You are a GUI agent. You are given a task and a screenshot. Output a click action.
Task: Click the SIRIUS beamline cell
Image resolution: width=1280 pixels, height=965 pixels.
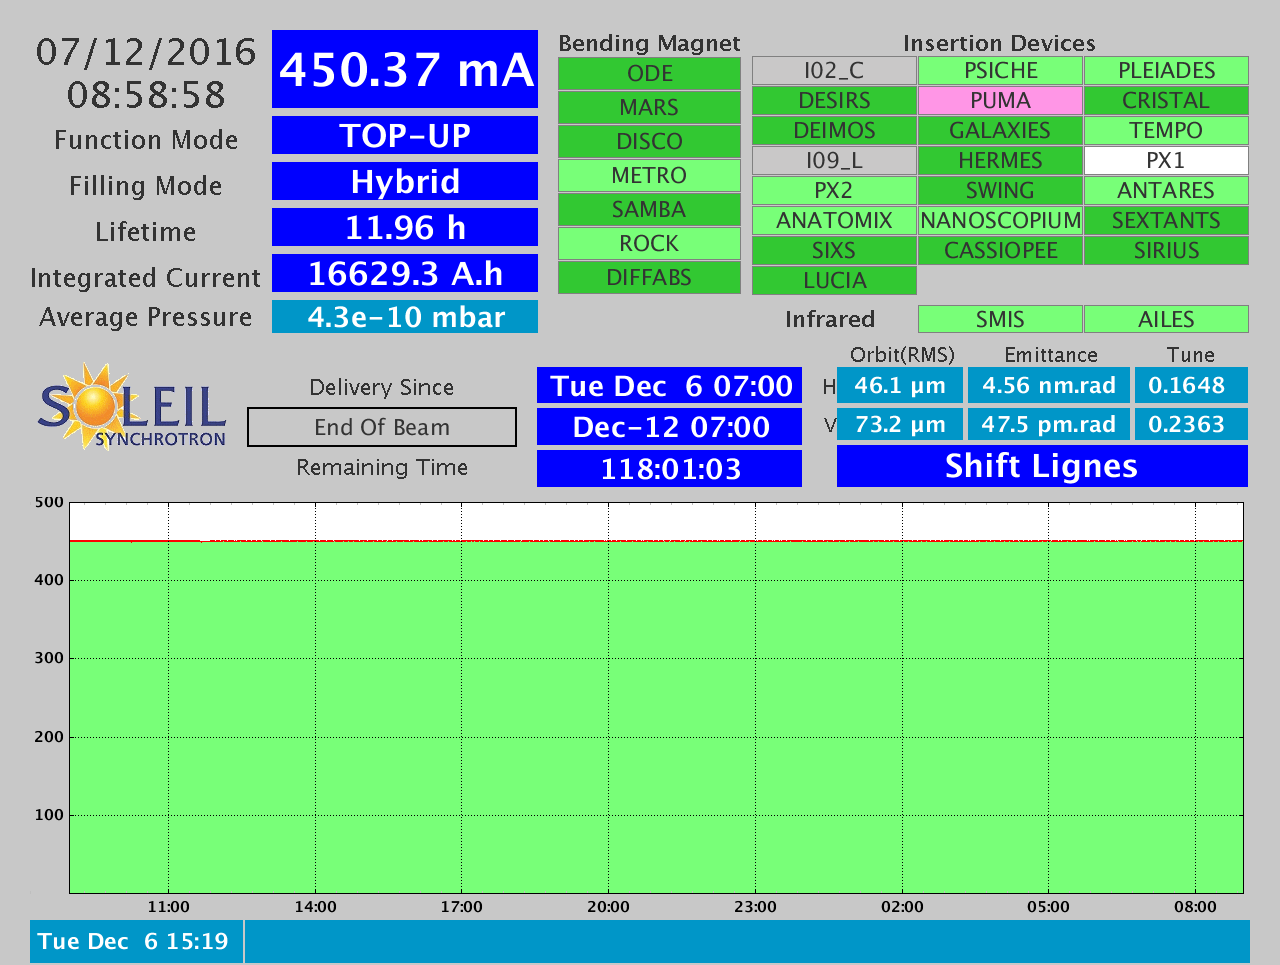tap(1166, 250)
